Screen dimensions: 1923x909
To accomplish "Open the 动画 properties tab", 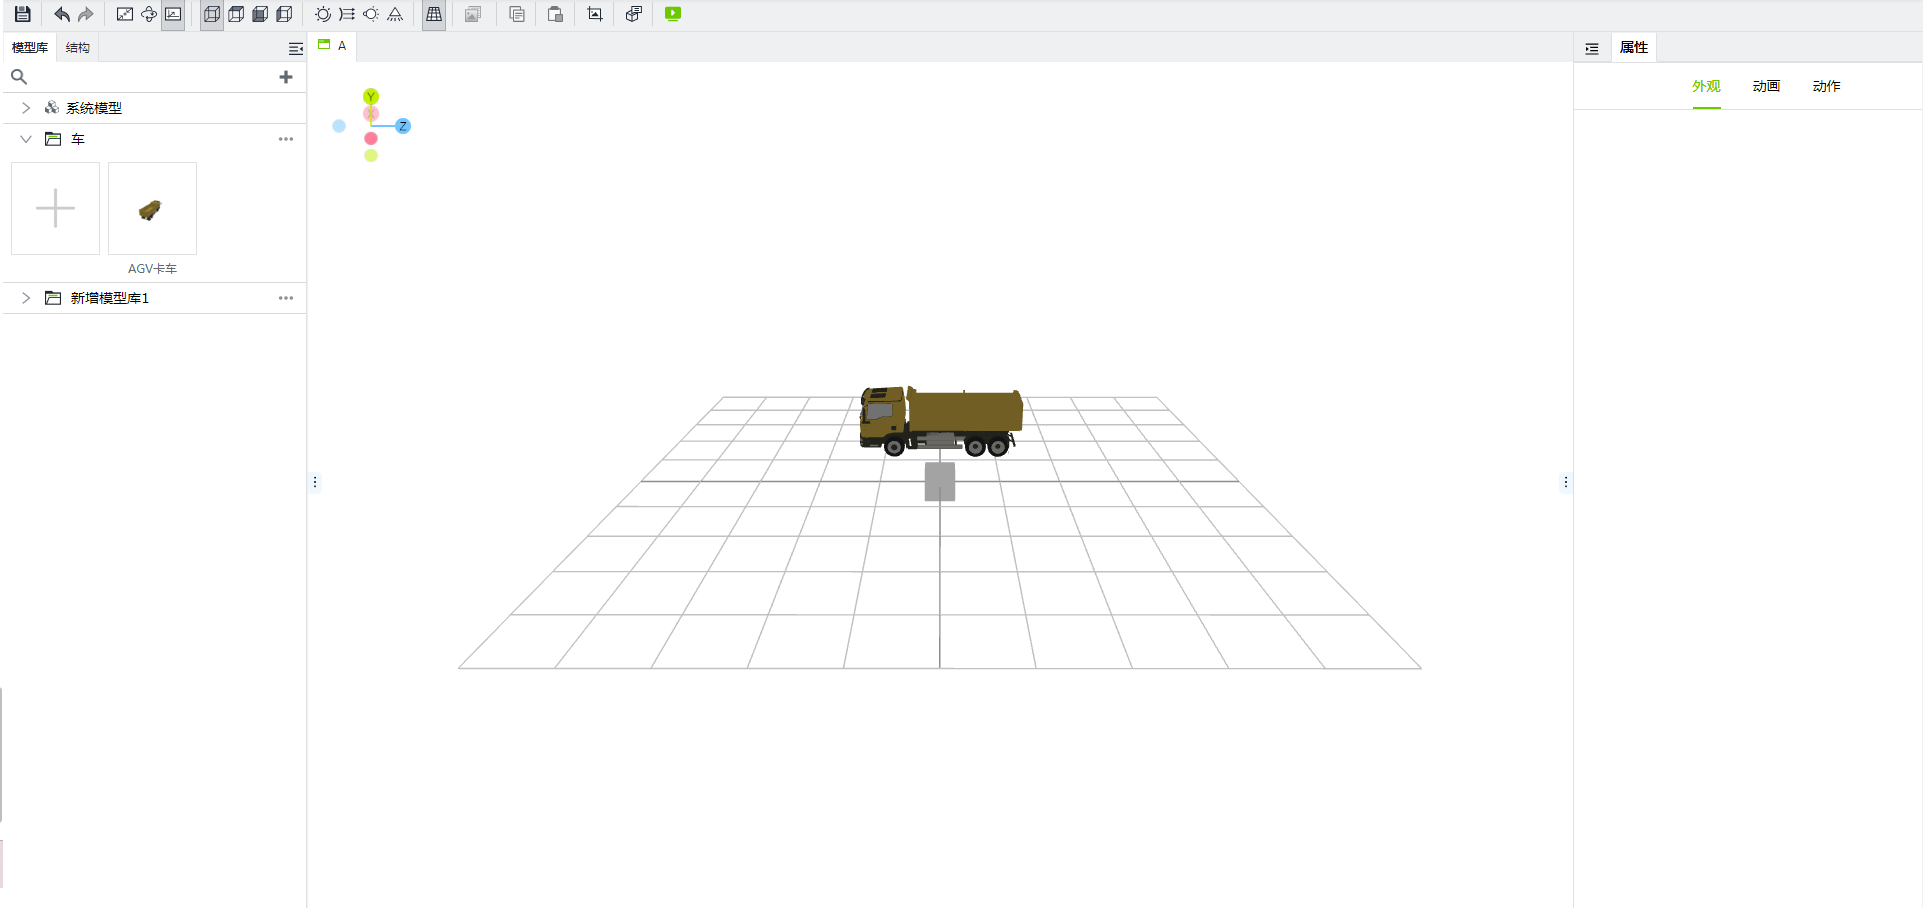I will click(1766, 86).
